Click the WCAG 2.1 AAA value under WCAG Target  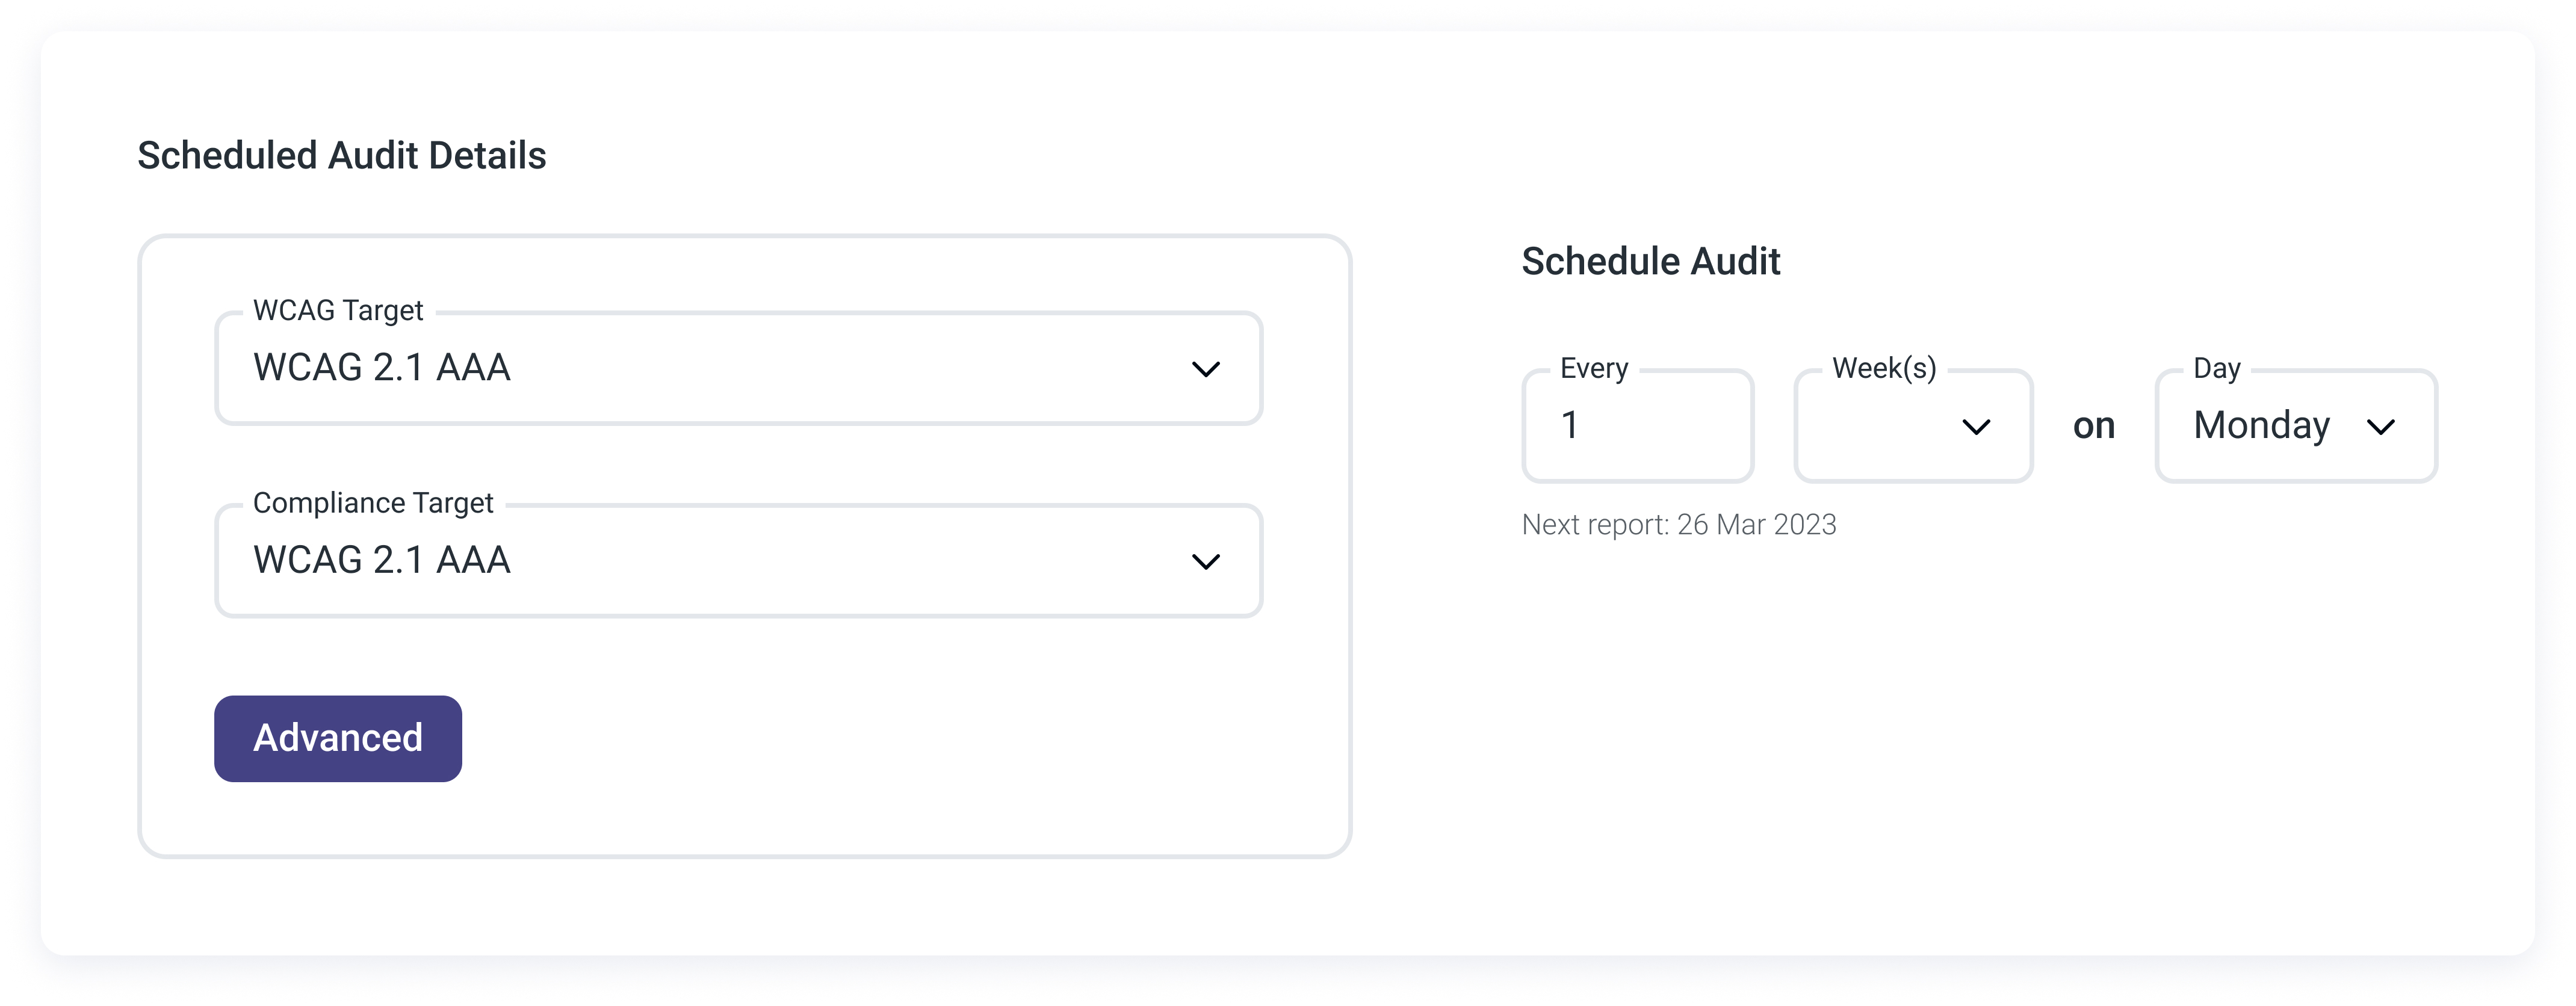(x=382, y=368)
